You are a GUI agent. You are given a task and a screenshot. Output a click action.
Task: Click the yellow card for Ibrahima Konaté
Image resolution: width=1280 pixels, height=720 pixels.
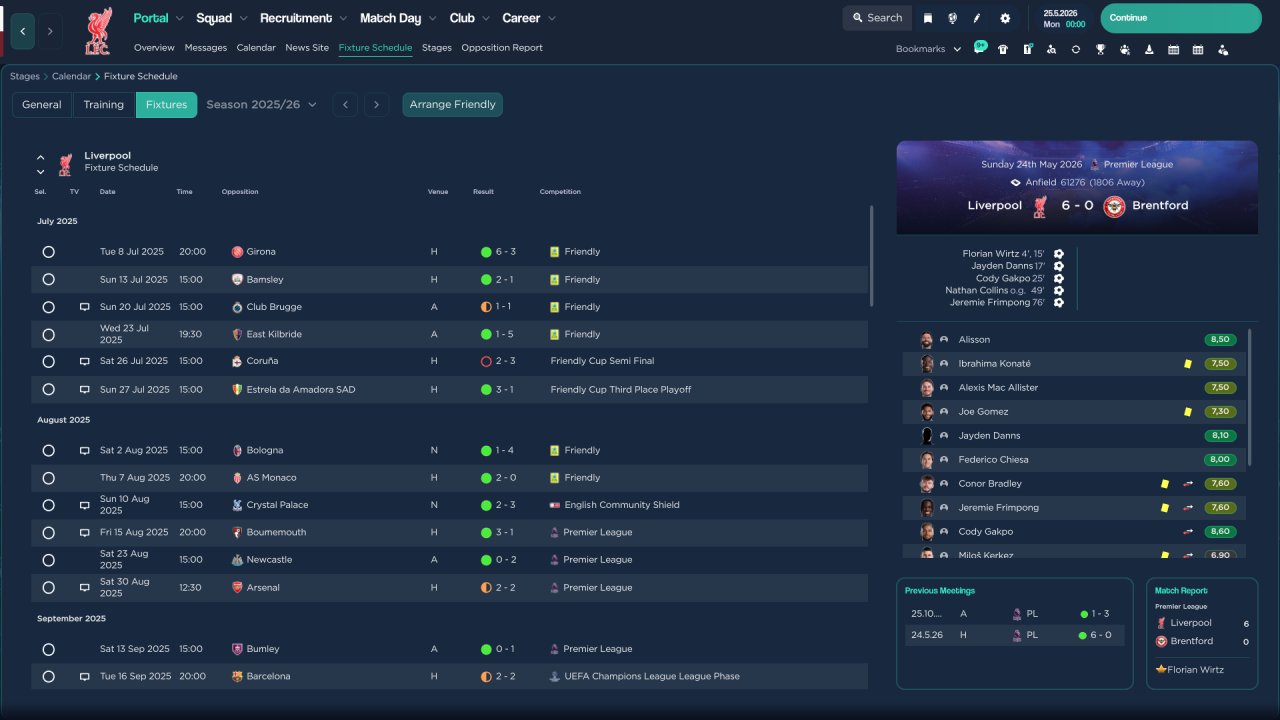coord(1187,364)
